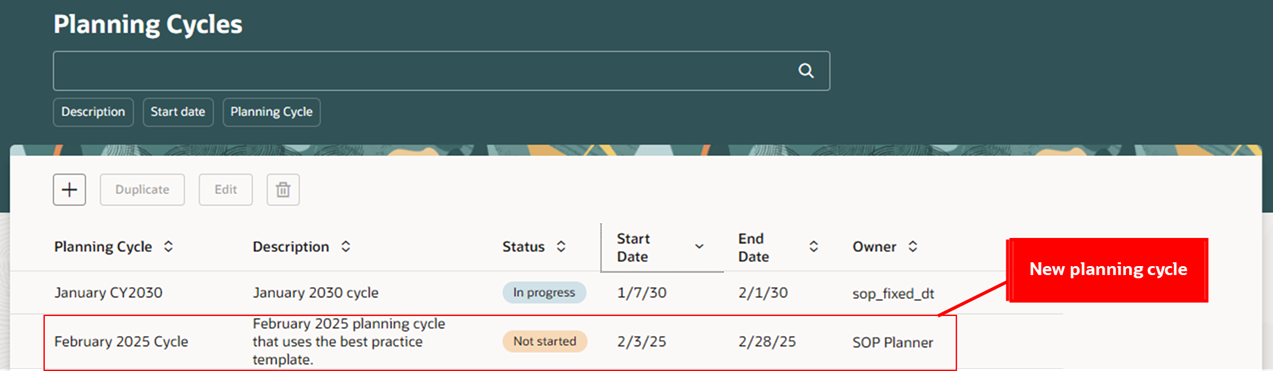Sort by Owner column arrows
This screenshot has height=371, width=1273.
coord(913,247)
